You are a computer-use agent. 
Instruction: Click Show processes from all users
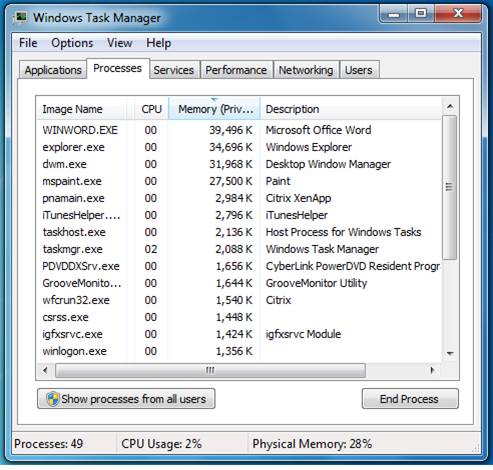coord(126,399)
